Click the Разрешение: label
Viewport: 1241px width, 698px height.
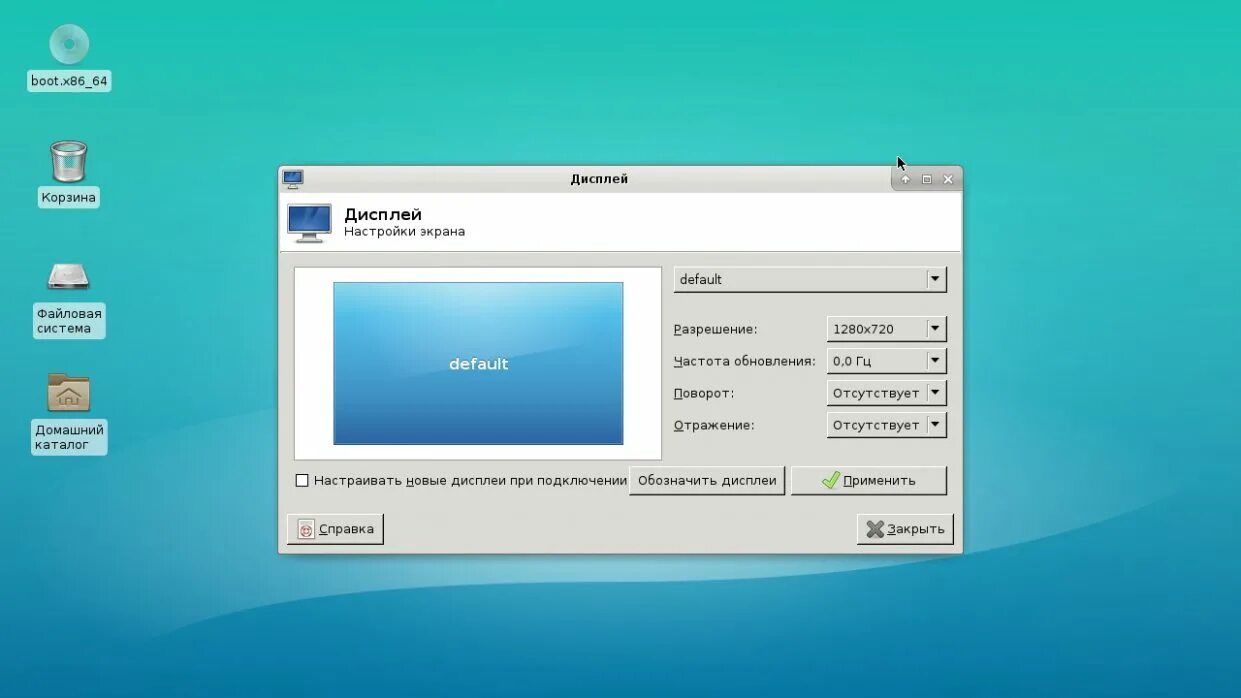point(715,329)
